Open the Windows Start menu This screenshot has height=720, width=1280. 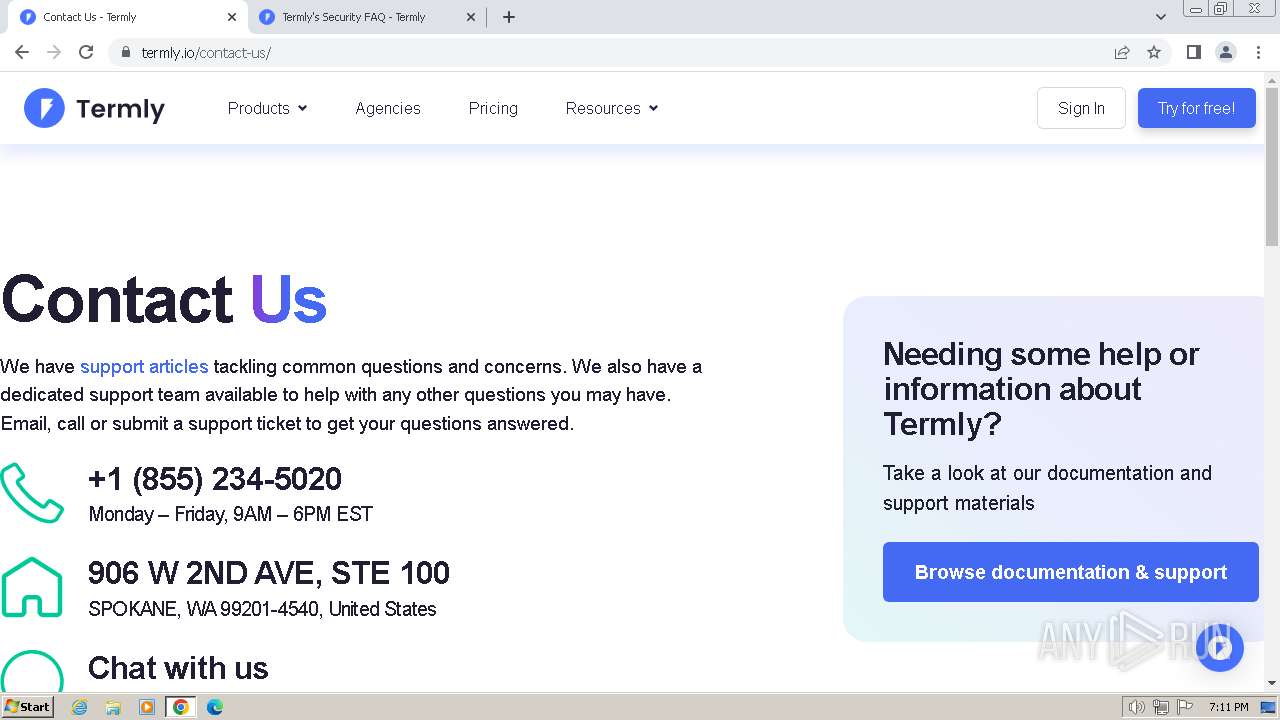[28, 707]
